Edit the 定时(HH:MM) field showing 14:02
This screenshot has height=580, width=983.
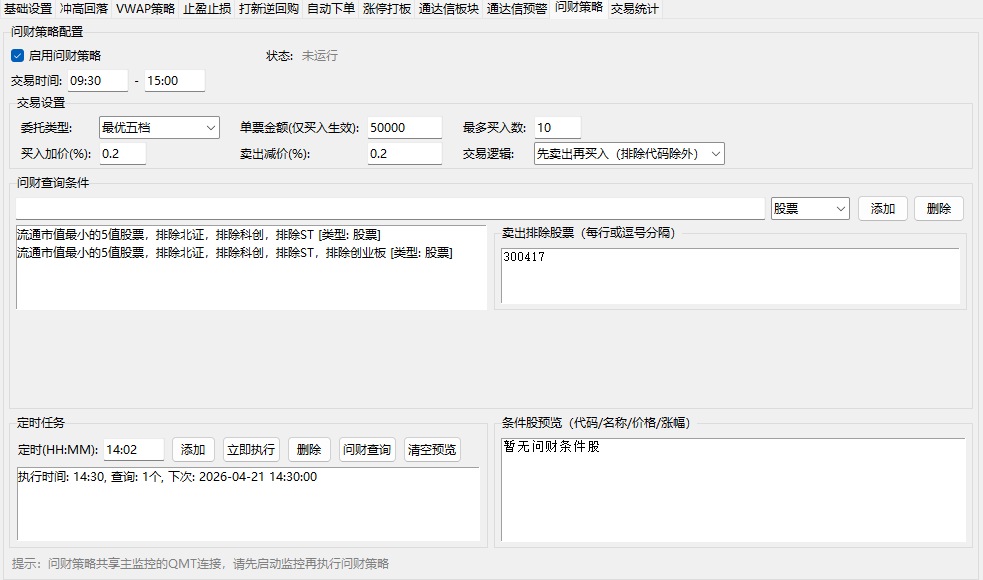pos(134,450)
